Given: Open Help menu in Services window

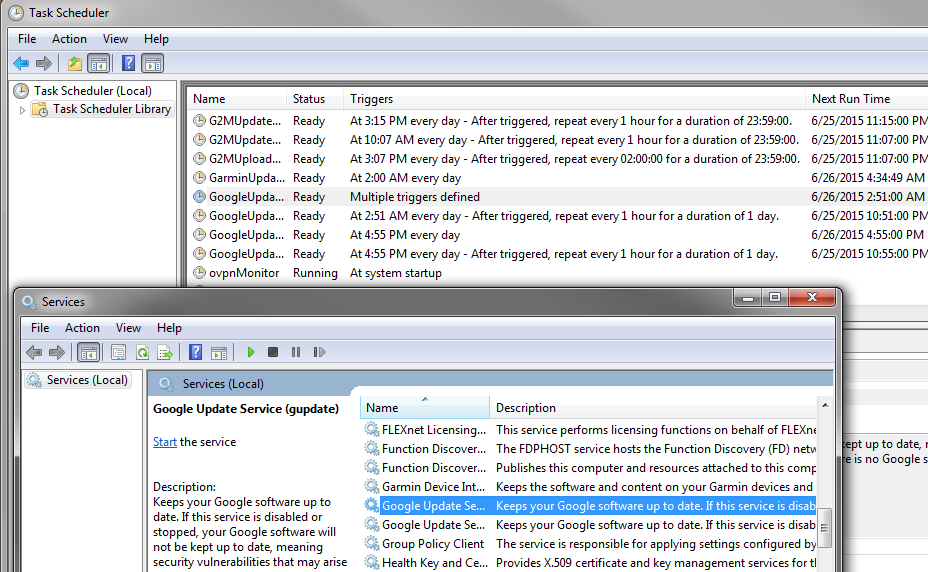Looking at the screenshot, I should pyautogui.click(x=169, y=328).
